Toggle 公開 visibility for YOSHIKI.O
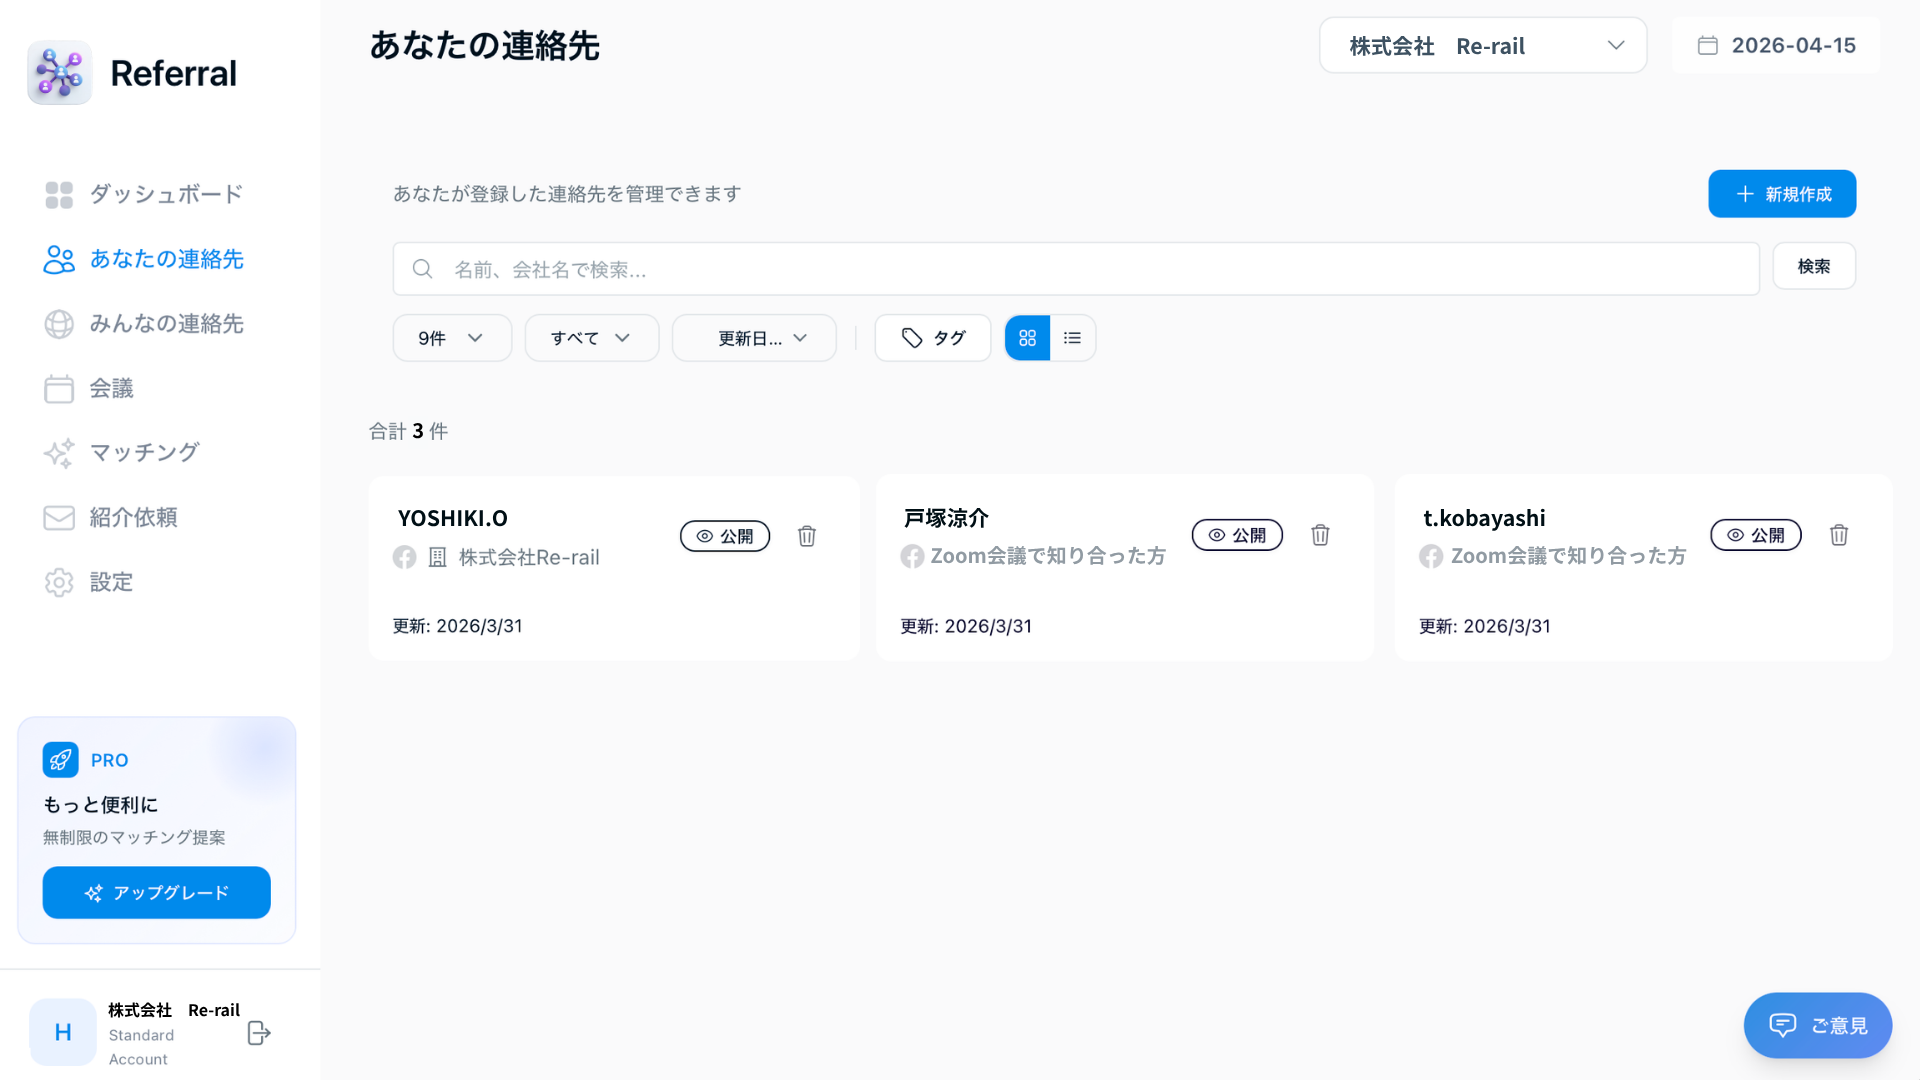Image resolution: width=1920 pixels, height=1080 pixels. pyautogui.click(x=725, y=536)
